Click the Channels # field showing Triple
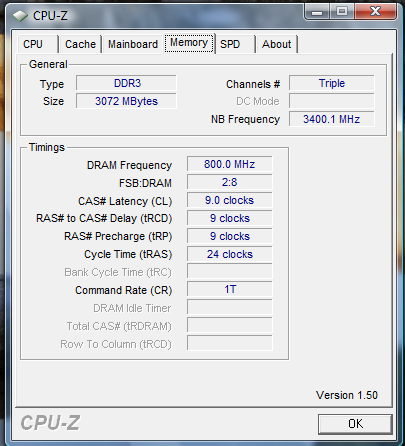 (332, 83)
